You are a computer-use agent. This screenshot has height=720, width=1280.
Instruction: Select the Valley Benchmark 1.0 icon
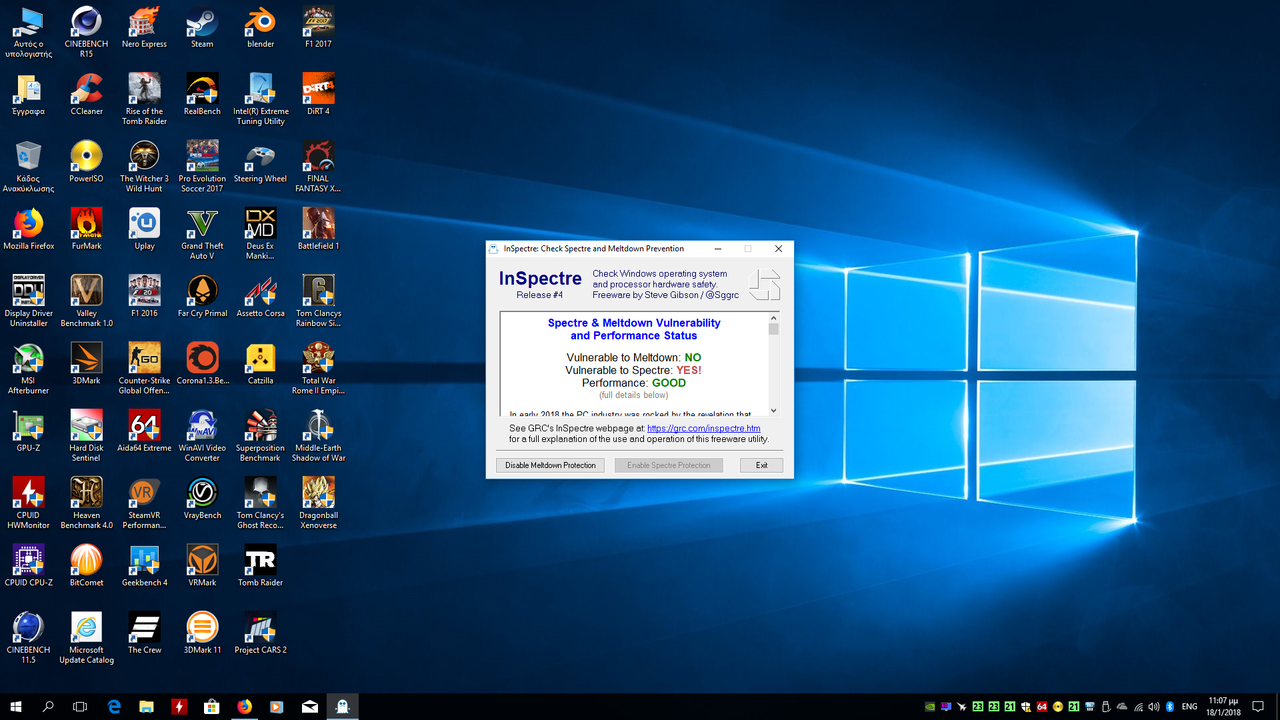pos(86,301)
